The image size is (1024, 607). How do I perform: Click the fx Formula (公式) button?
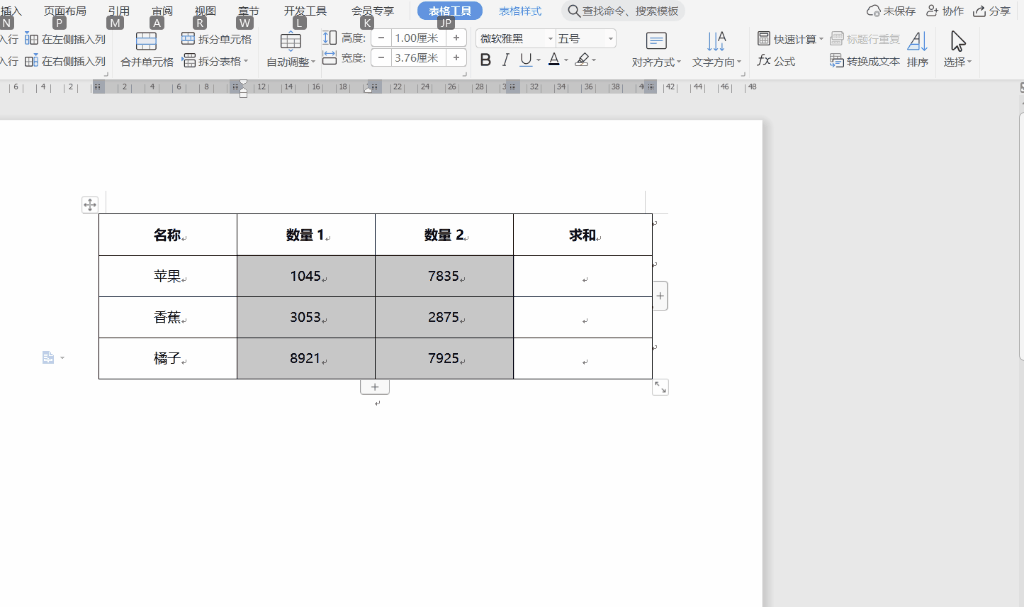coord(776,61)
